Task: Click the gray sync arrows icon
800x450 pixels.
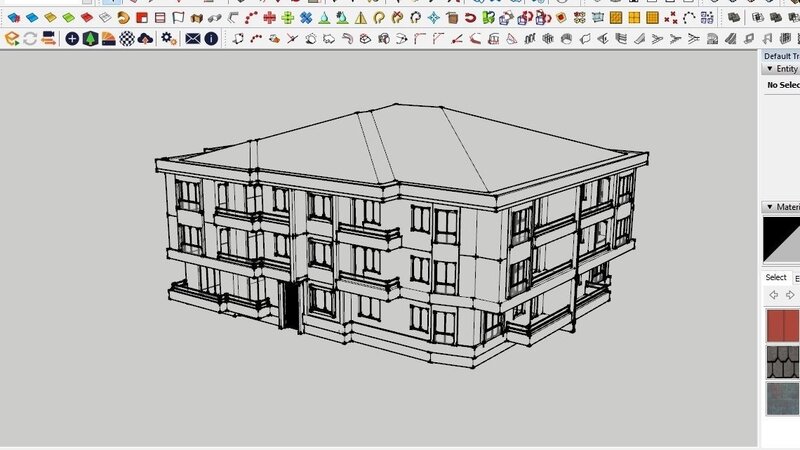Action: [x=30, y=38]
